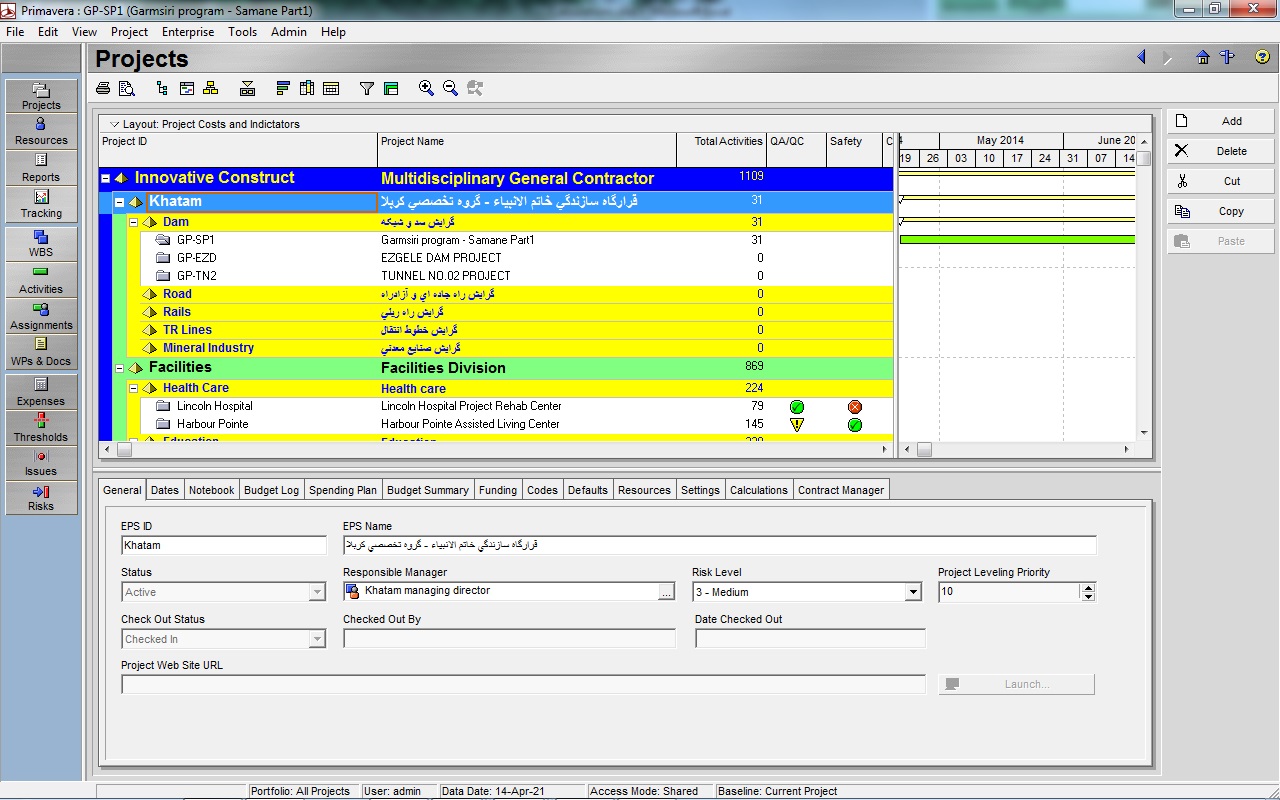This screenshot has width=1280, height=800.
Task: Open Issues in the left sidebar
Action: click(x=41, y=463)
